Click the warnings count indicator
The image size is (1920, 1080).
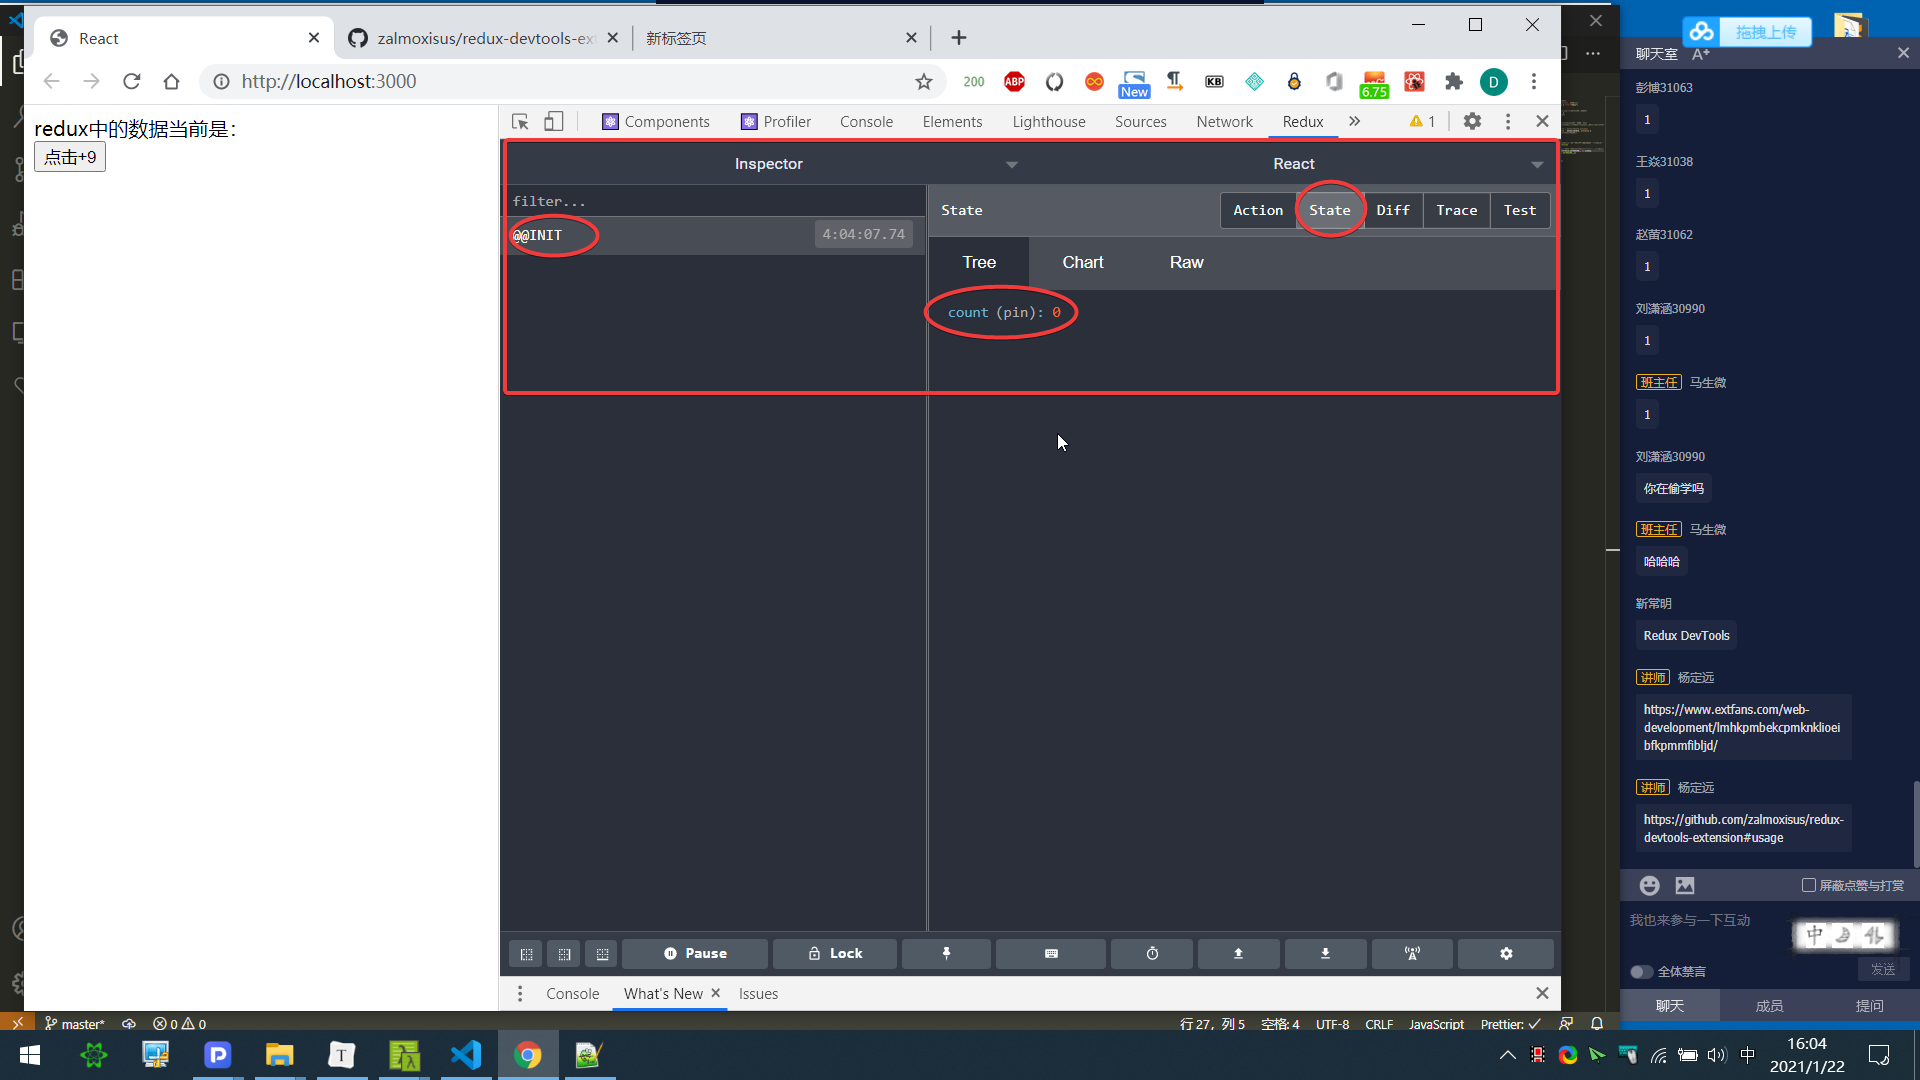pyautogui.click(x=1422, y=121)
